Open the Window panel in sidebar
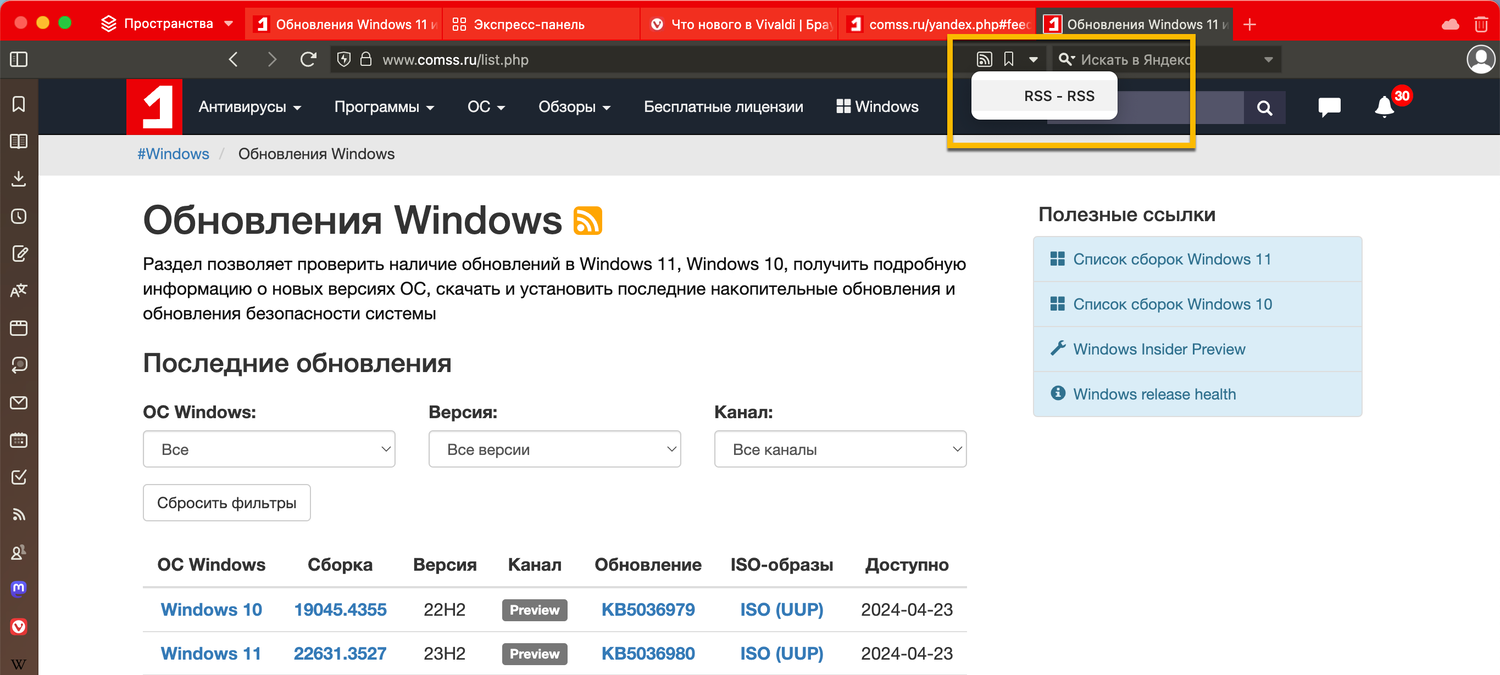Screen dimensions: 1500x675 click(18, 328)
